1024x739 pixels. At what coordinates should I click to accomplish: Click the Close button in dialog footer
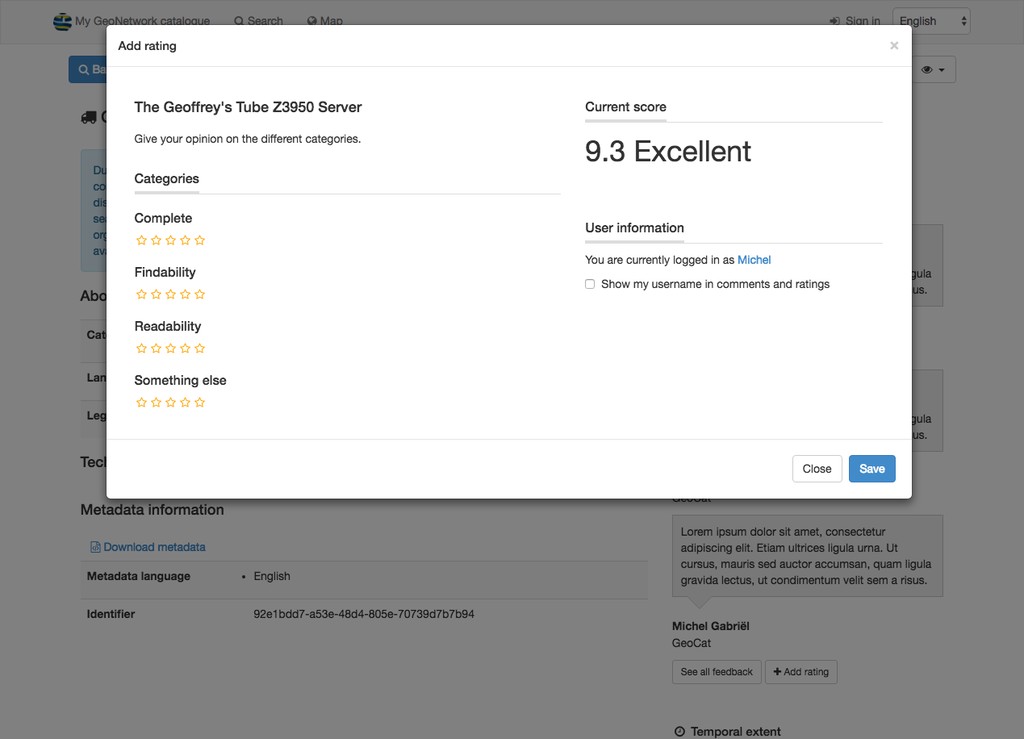pyautogui.click(x=817, y=469)
